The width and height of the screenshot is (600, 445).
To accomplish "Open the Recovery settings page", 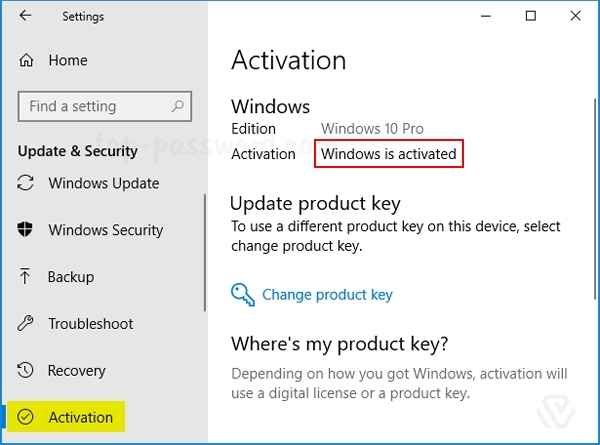I will (76, 371).
